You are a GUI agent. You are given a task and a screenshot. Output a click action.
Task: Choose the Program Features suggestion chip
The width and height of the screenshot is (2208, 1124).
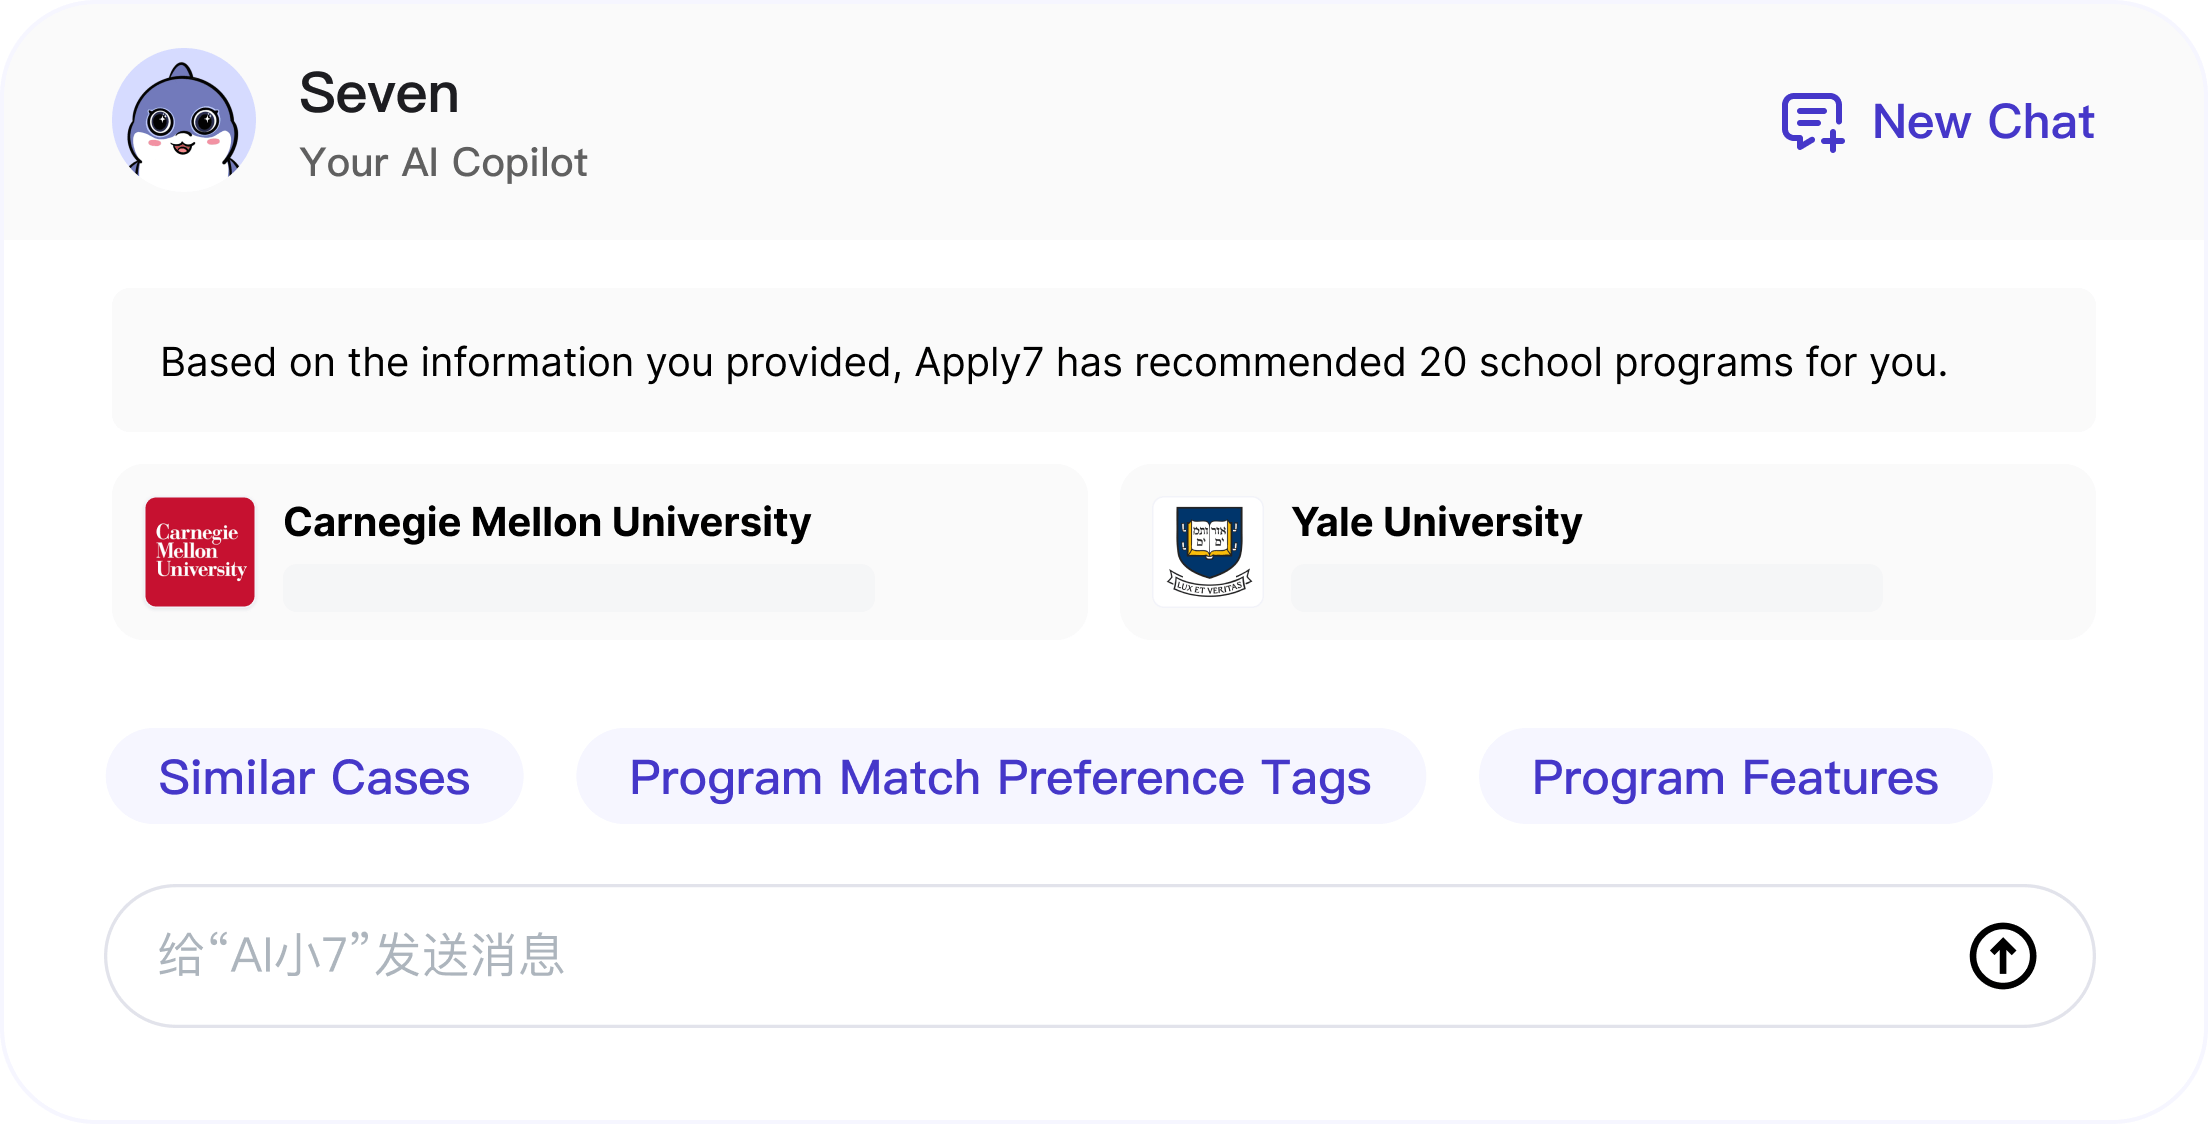click(x=1735, y=777)
